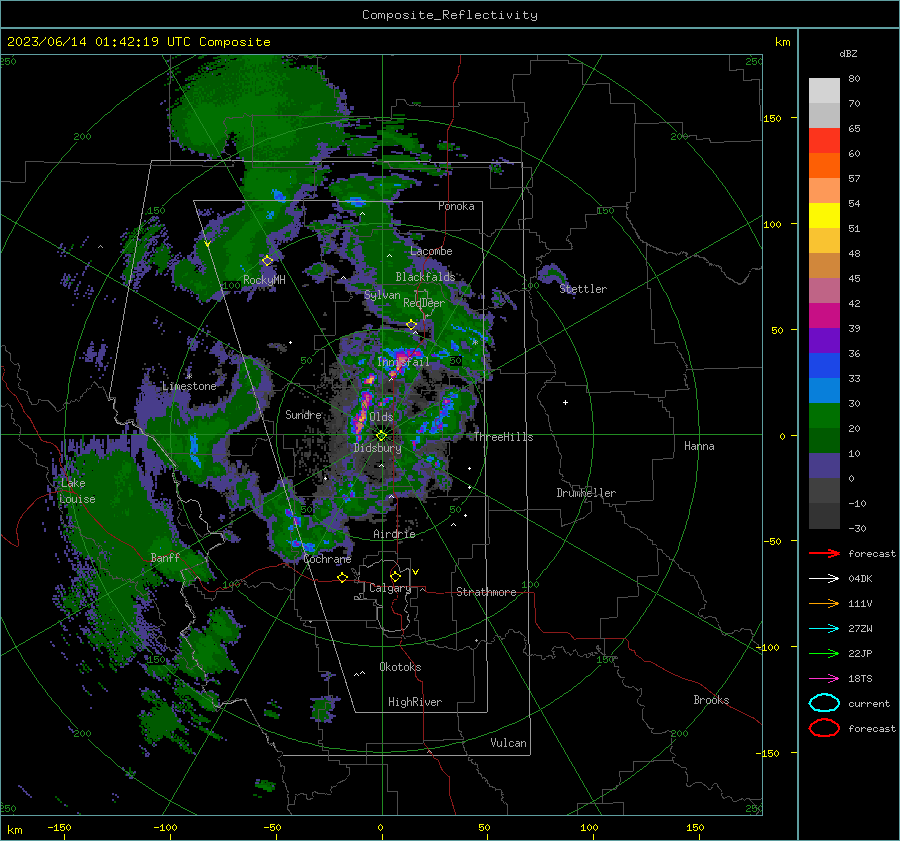This screenshot has height=841, width=900.
Task: Click the Sylvan label
Action: coord(382,294)
